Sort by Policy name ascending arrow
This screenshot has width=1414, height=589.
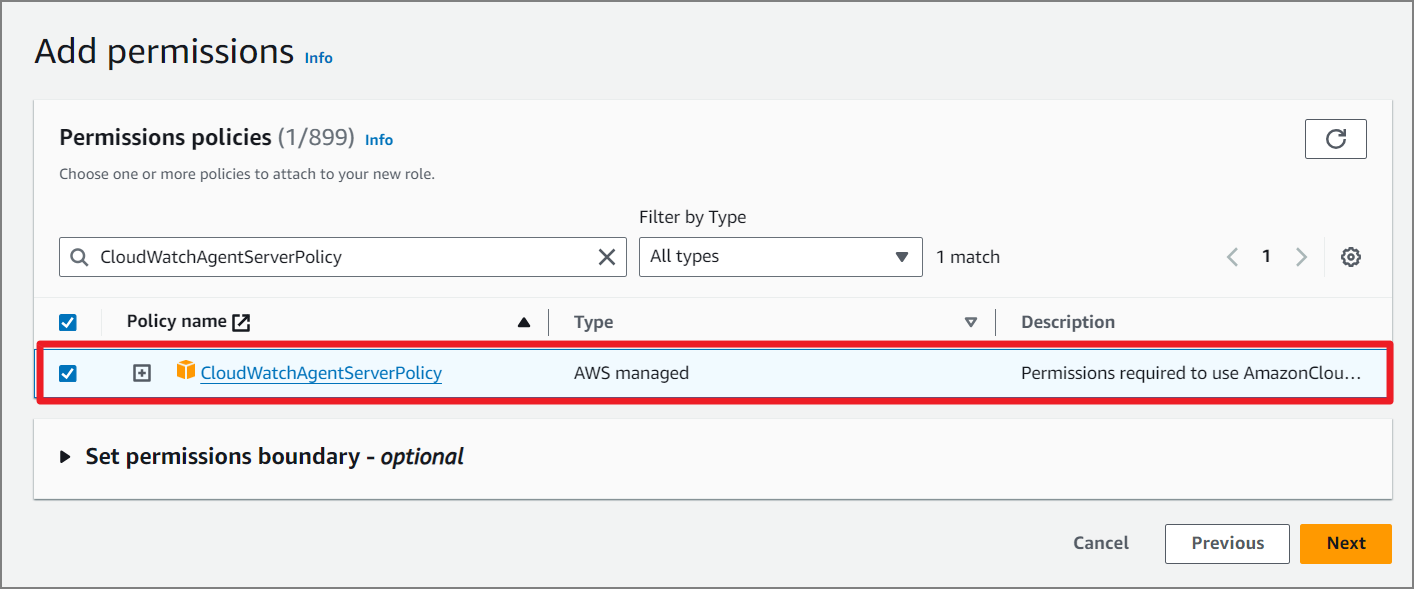tap(523, 322)
